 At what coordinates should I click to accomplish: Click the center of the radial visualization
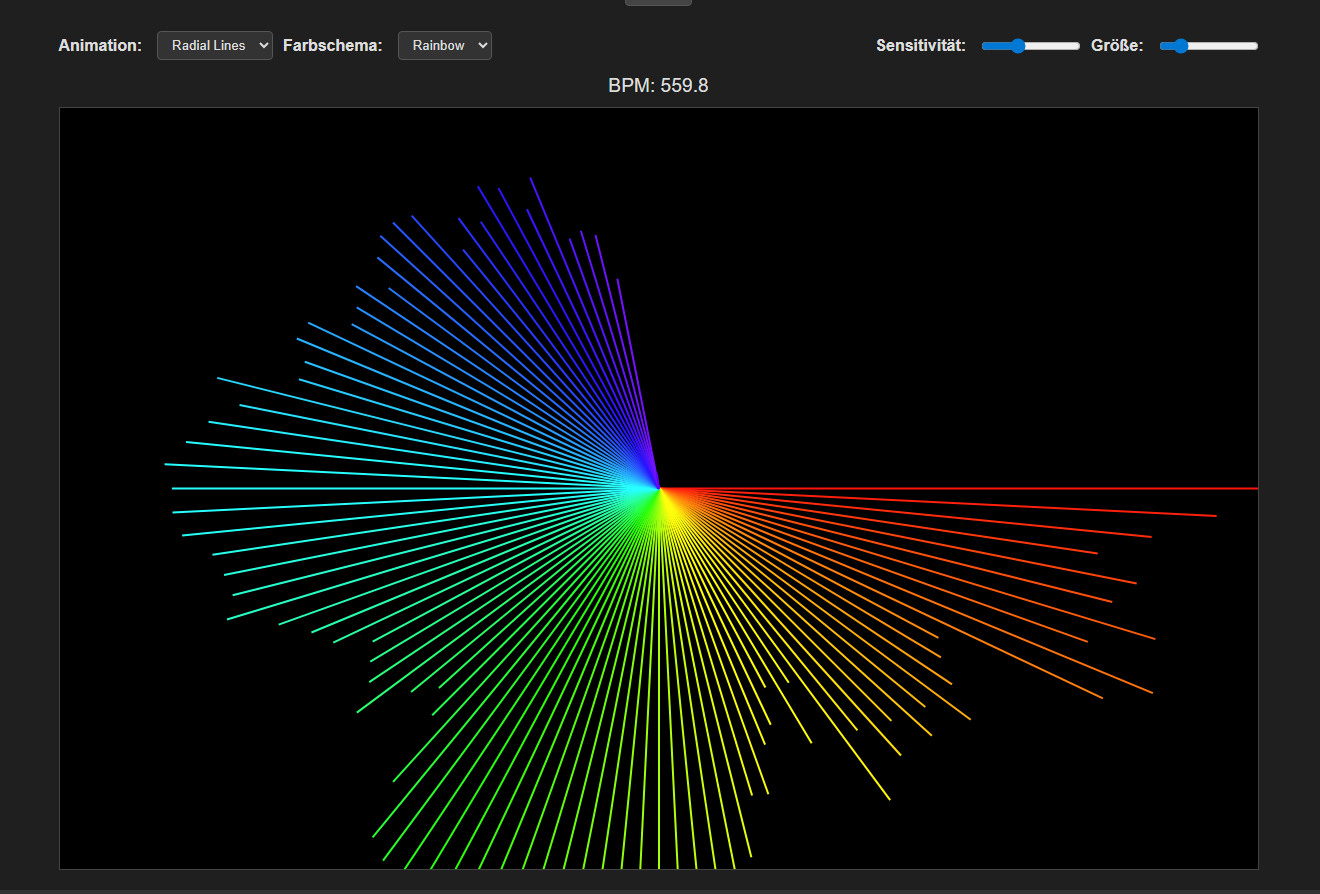pyautogui.click(x=659, y=490)
